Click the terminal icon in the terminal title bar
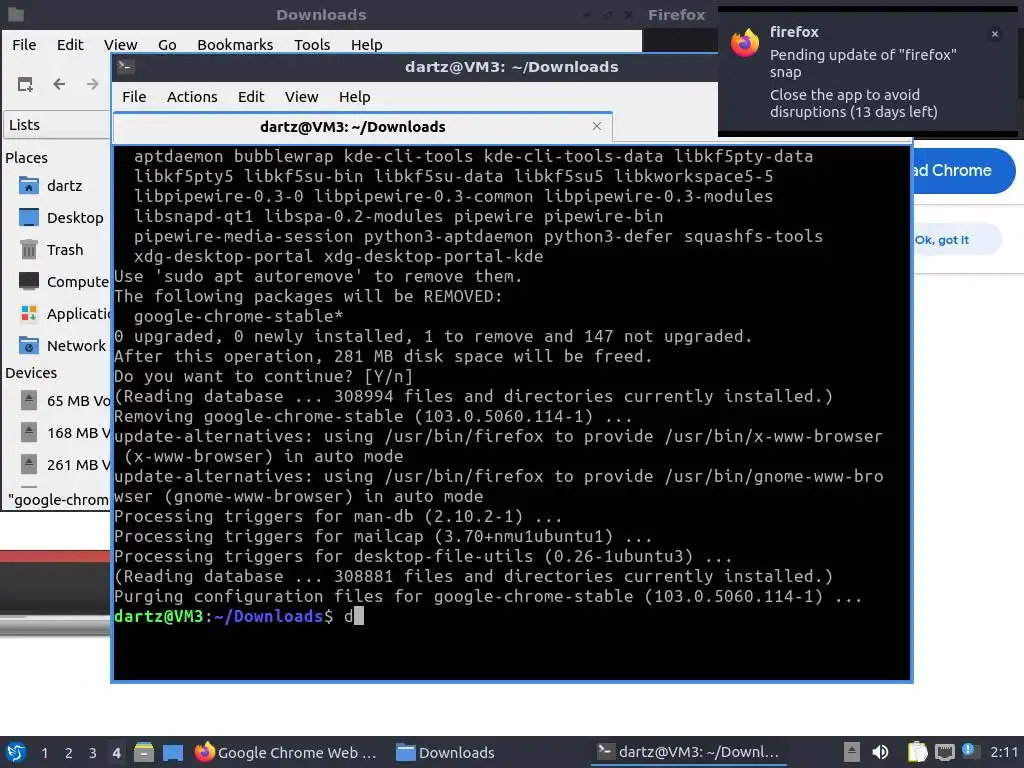Screen dimensions: 1024x768 coord(126,66)
